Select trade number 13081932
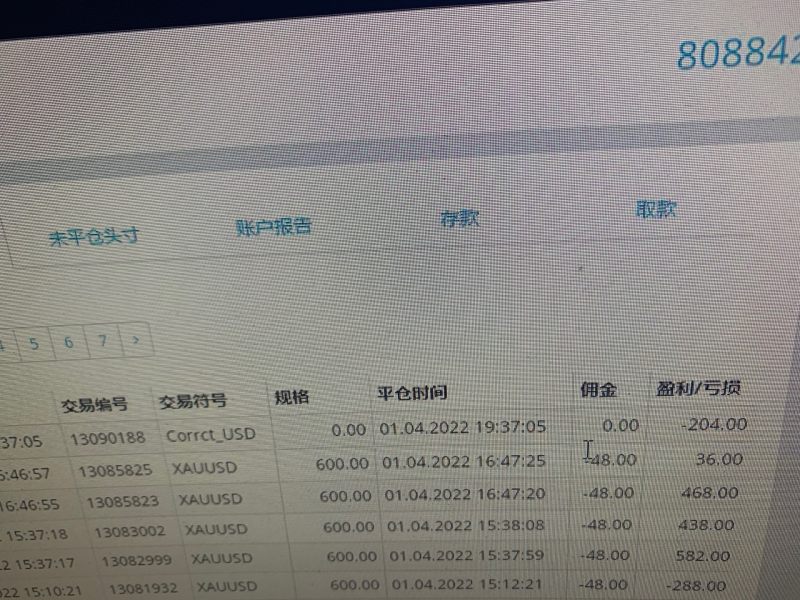The width and height of the screenshot is (800, 600). point(143,589)
